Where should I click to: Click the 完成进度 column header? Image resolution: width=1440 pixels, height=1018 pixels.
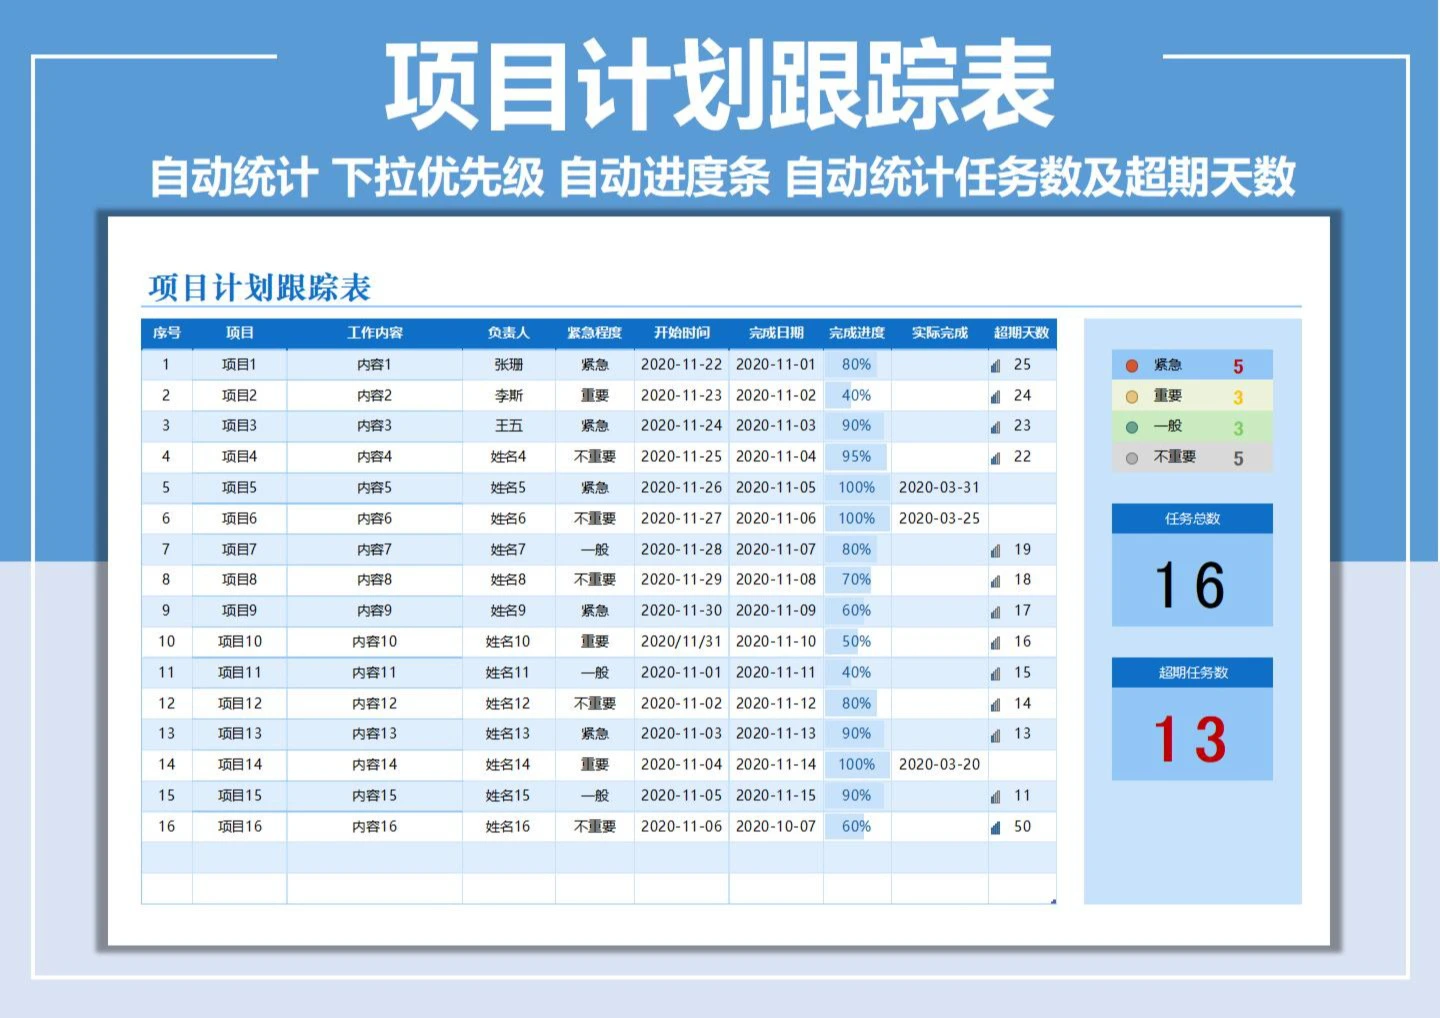[x=857, y=333]
